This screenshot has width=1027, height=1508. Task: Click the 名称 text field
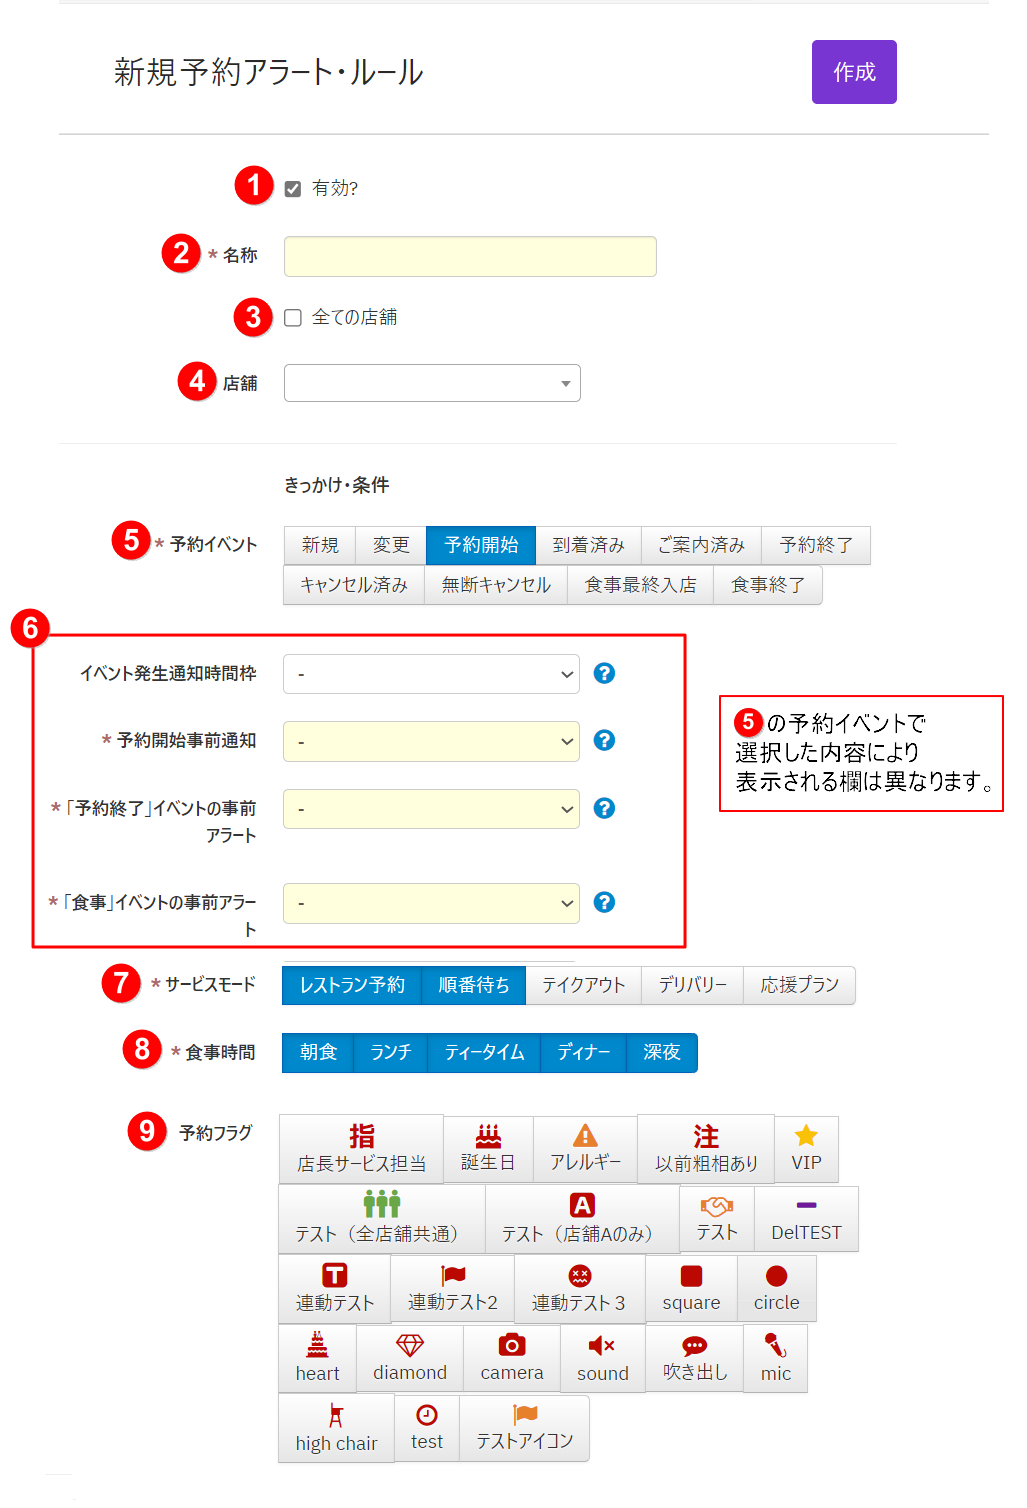pyautogui.click(x=470, y=257)
